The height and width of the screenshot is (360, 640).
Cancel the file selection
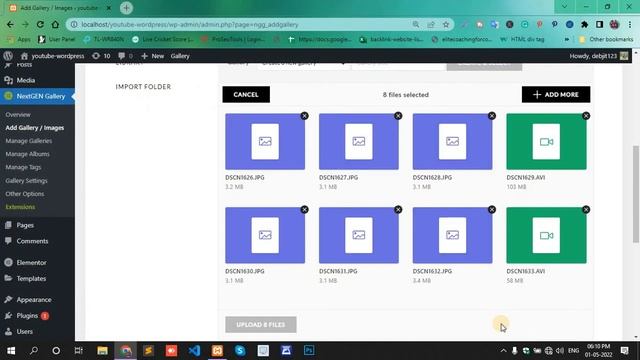click(x=246, y=94)
